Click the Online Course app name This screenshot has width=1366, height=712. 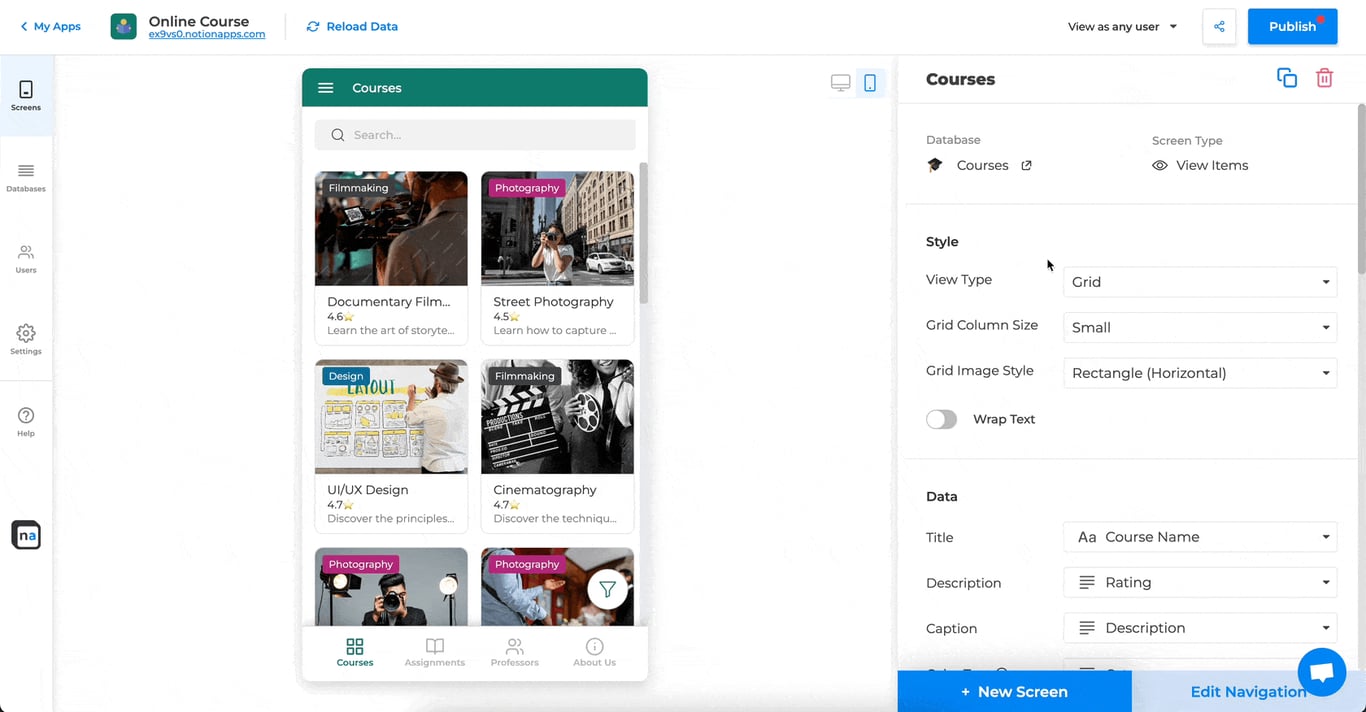click(x=199, y=21)
